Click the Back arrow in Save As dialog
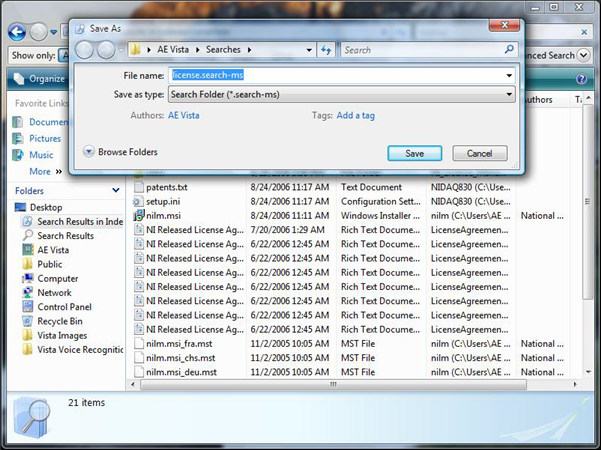601x450 pixels. pos(85,49)
